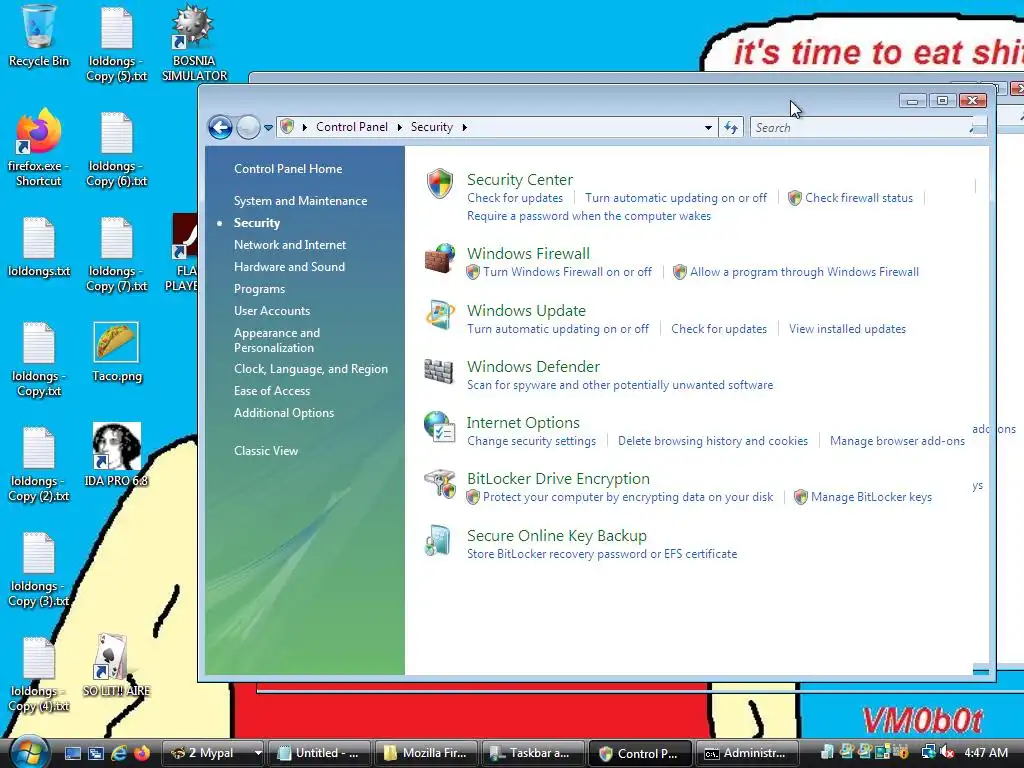Open the Secure Online Key Backup icon
Screen dimensions: 1024x768
click(438, 541)
